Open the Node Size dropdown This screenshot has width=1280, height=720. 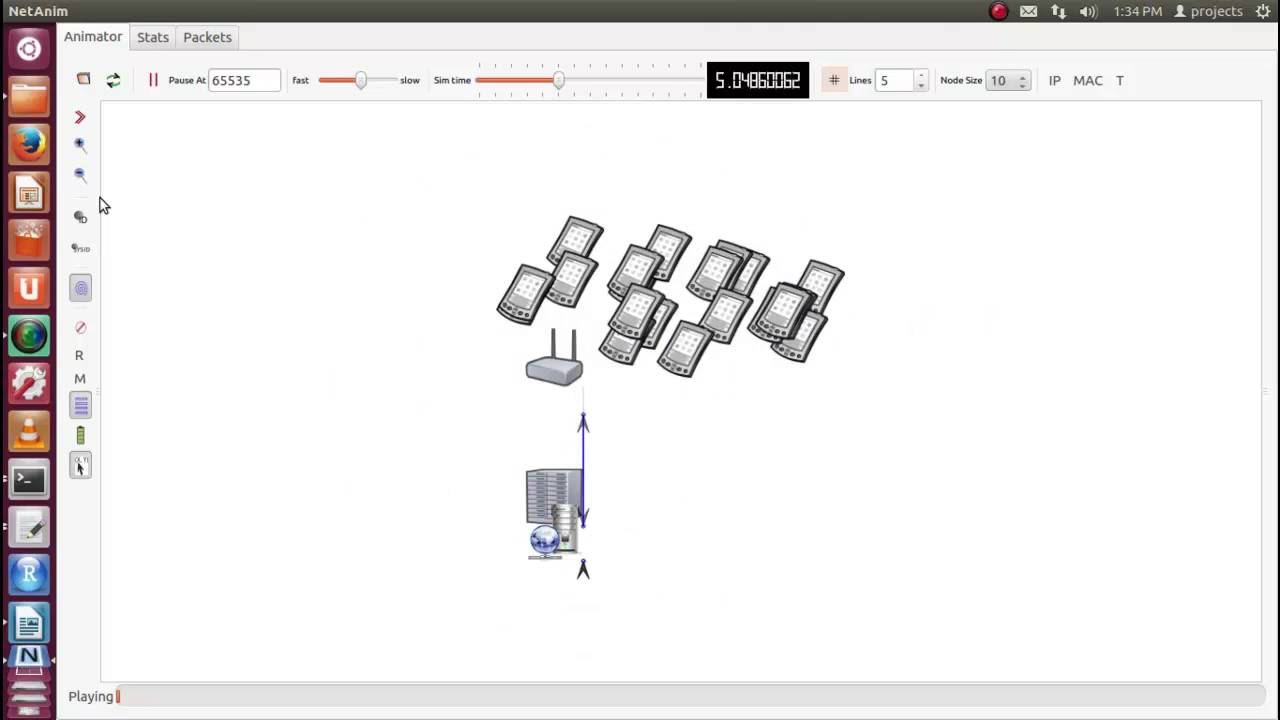point(1008,80)
